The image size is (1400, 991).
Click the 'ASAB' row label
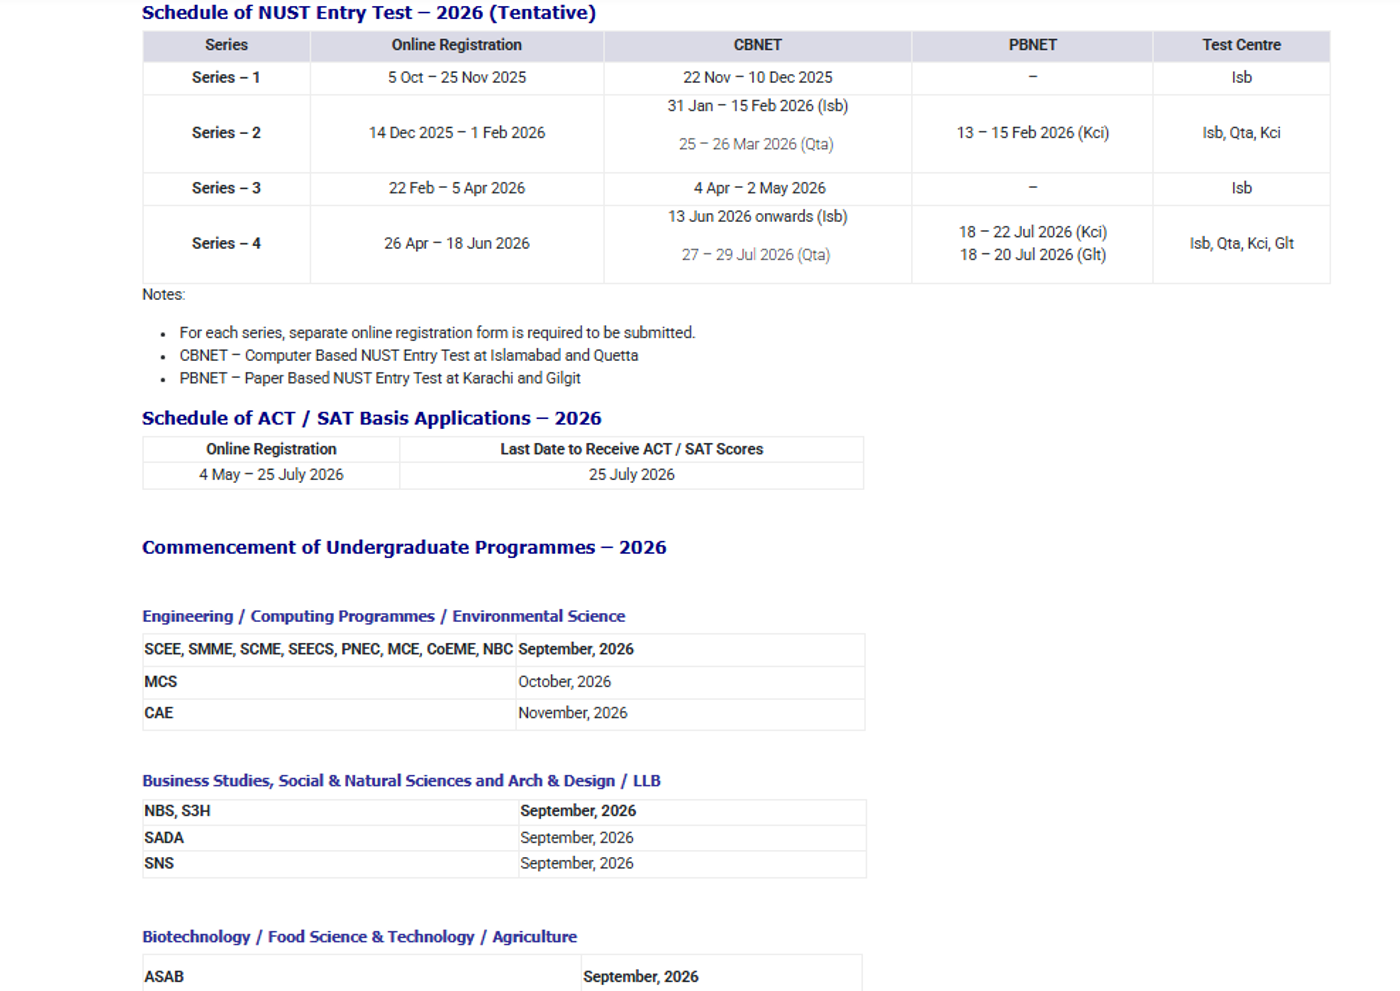coord(164,977)
